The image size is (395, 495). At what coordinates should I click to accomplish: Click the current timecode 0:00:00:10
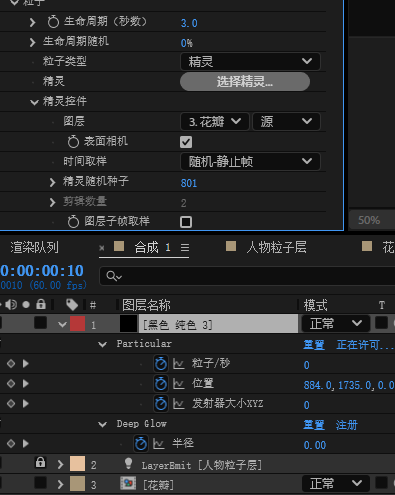[x=42, y=271]
